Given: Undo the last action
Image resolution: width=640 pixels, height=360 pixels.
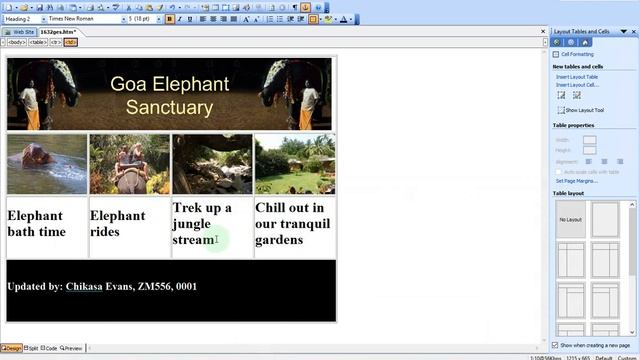Looking at the screenshot, I should [x=172, y=7].
